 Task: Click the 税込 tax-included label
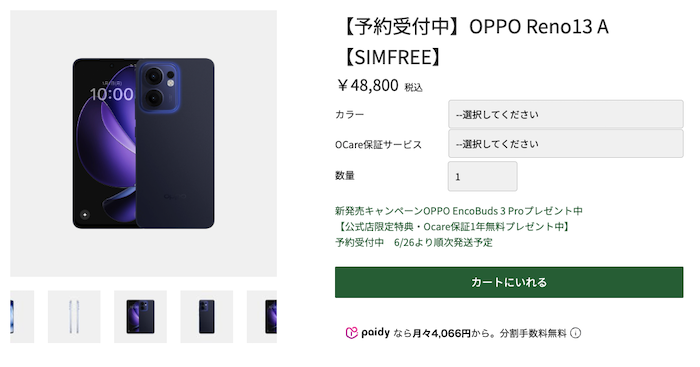click(413, 88)
